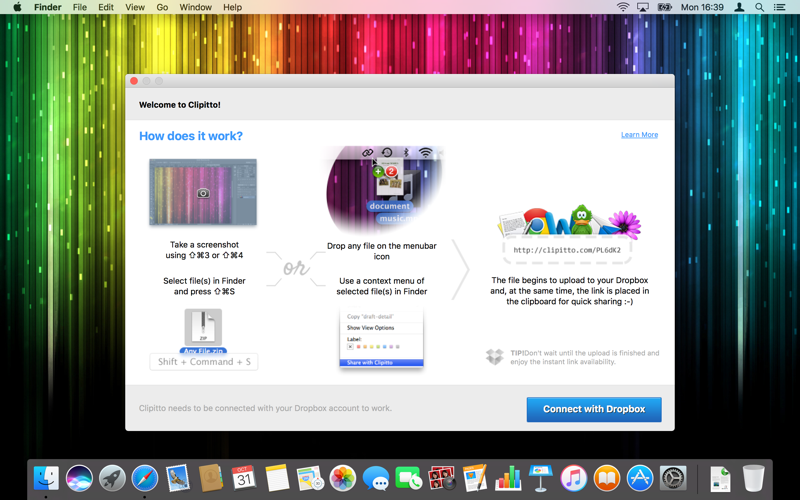Click "Drop any file on the menubar icon" text
This screenshot has width=800, height=500.
point(382,251)
